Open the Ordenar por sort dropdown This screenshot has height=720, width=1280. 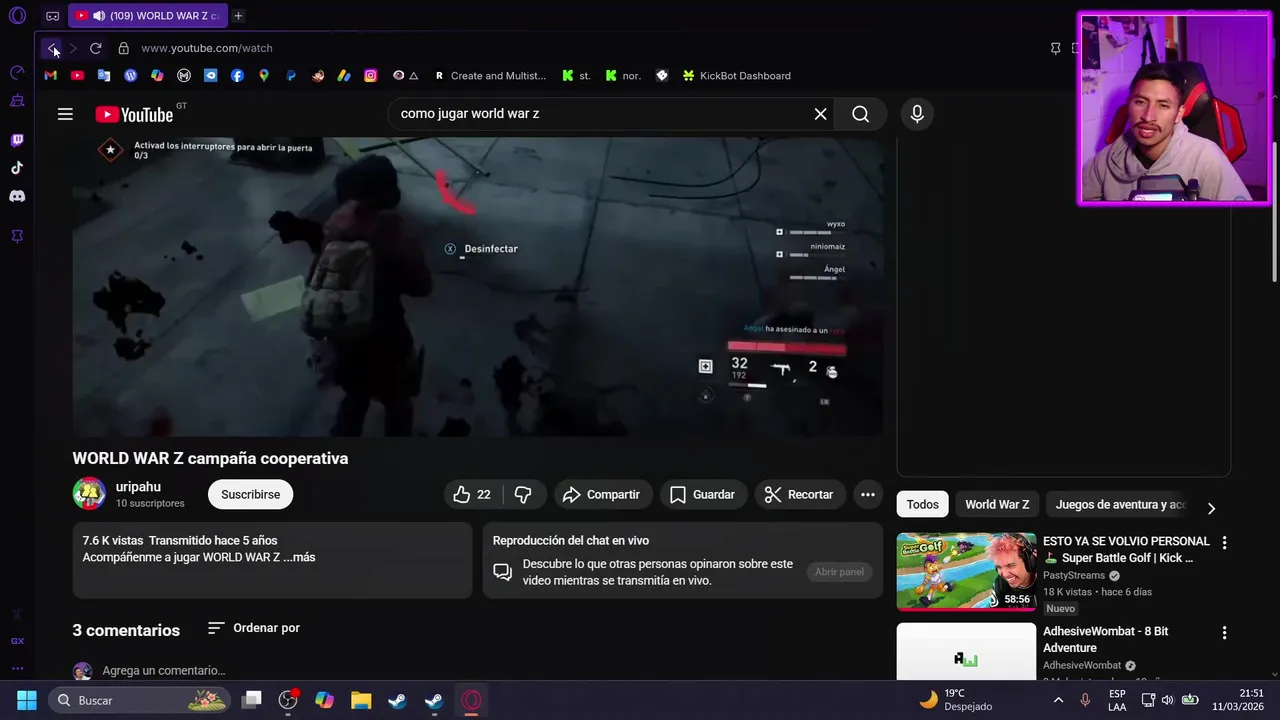point(254,628)
